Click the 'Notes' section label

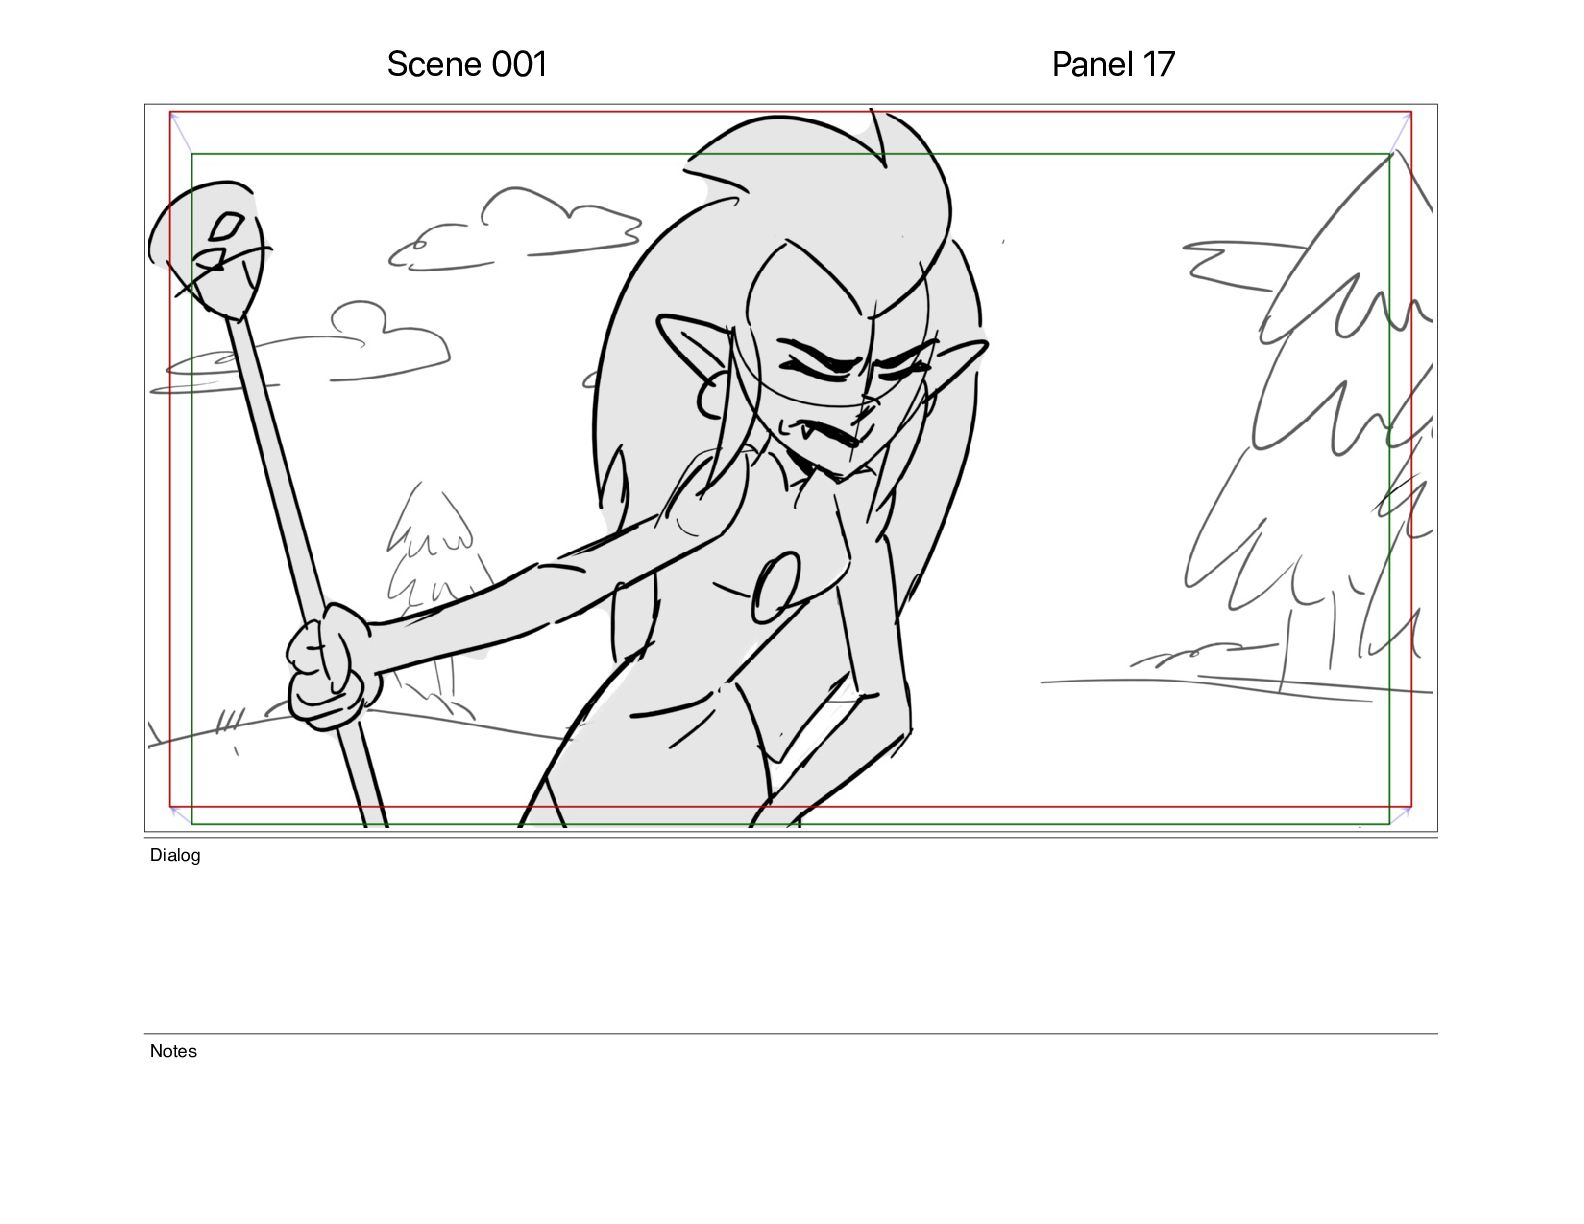pos(173,1051)
